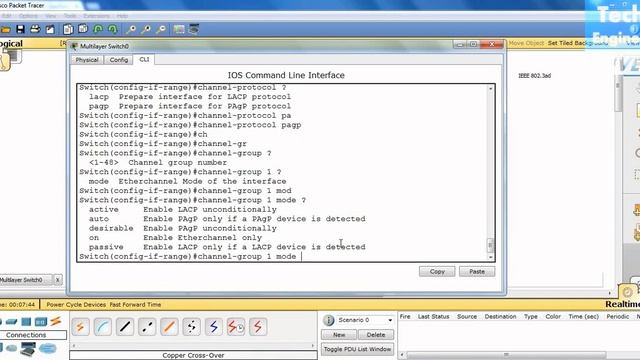Click the IEEE 802.3ad note text
This screenshot has height=360, width=640.
534,76
